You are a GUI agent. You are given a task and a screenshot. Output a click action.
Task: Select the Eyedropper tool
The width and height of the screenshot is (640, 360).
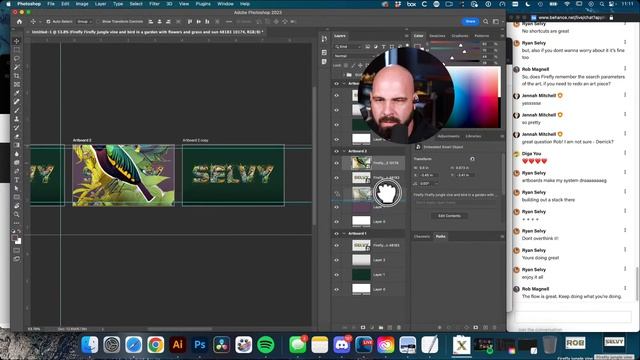coord(17,93)
